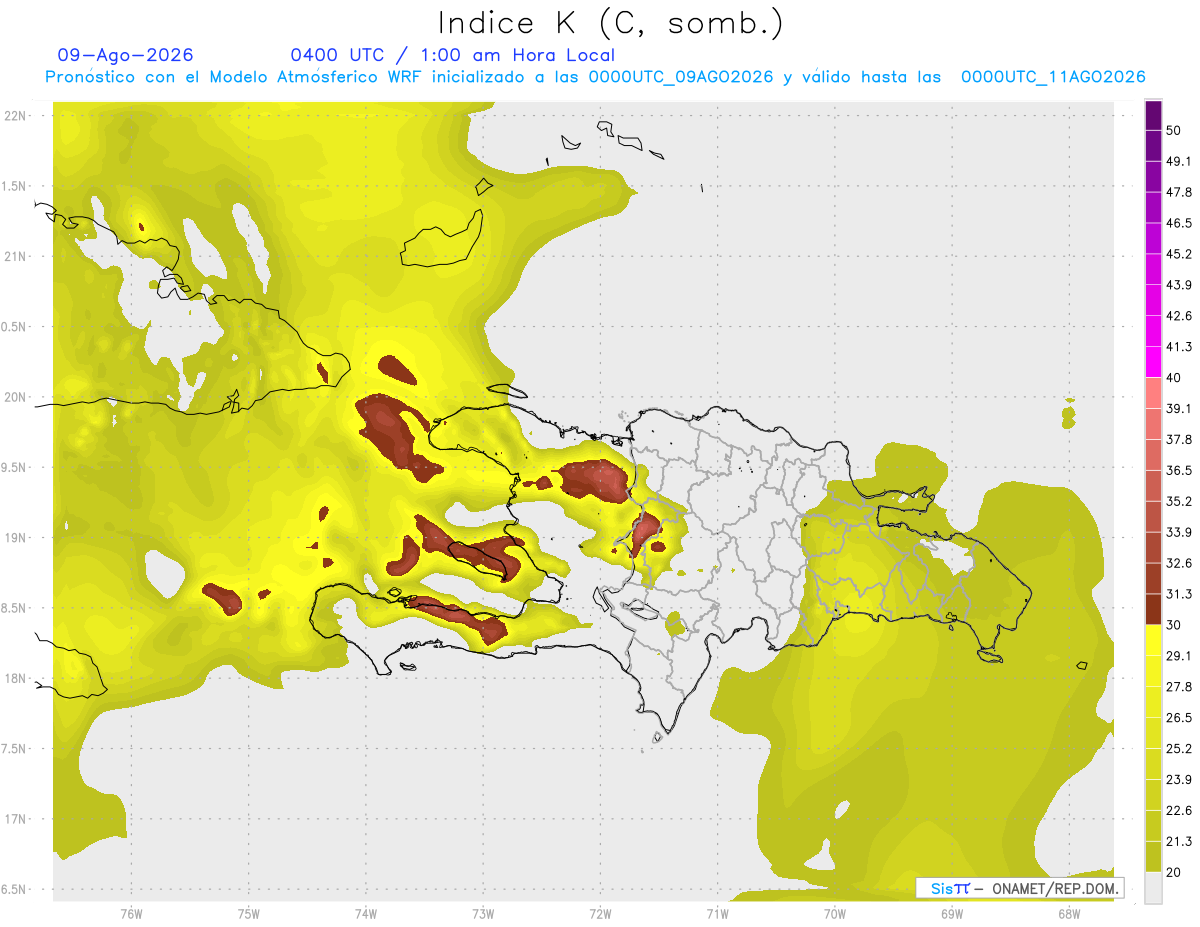Viewport: 1200px width, 927px height.
Task: Click the '27.8' colorbar value
Action: [1179, 687]
